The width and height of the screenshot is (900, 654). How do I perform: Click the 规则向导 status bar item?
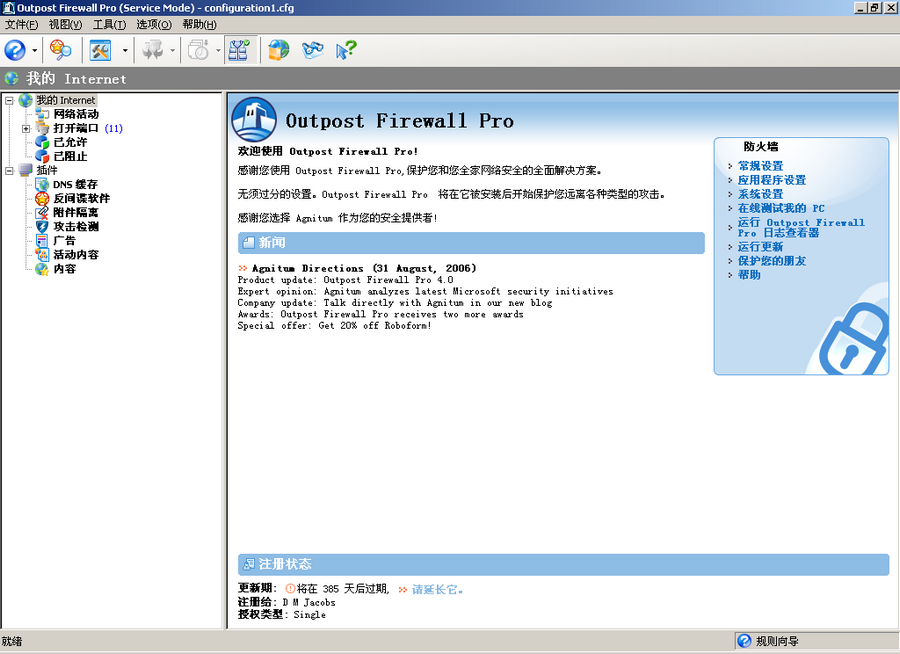777,641
